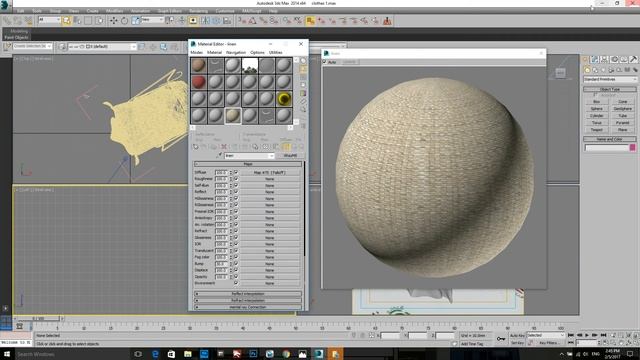
Task: Switch command panel to Modify tab
Action: [595, 60]
